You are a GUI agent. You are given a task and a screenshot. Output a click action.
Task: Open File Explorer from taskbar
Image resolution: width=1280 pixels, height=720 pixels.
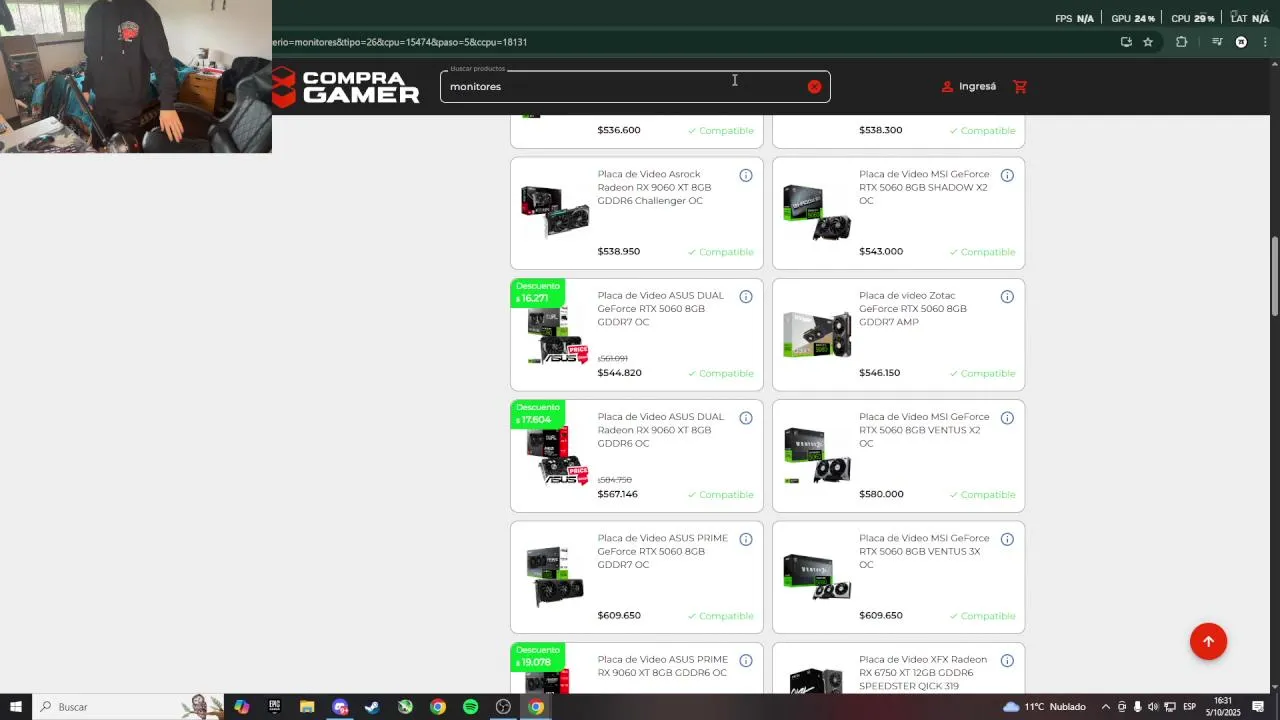pyautogui.click(x=307, y=707)
